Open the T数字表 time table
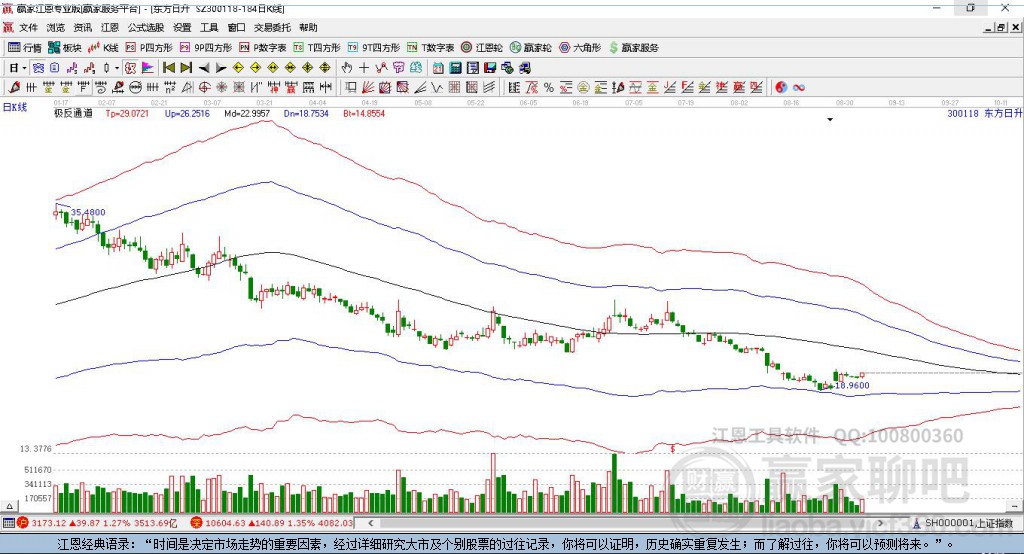1024x554 pixels. [430, 48]
